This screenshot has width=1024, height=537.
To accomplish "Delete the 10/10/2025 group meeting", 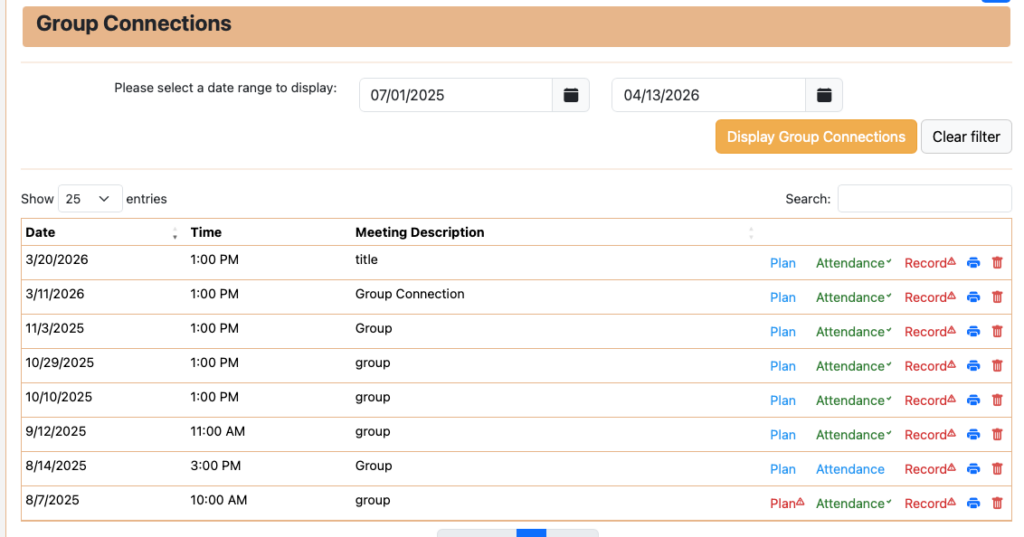I will click(x=997, y=400).
